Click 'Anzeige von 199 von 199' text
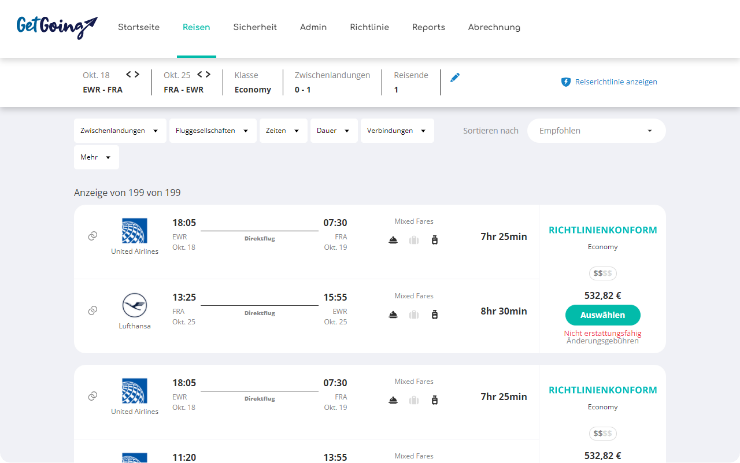 click(x=127, y=193)
